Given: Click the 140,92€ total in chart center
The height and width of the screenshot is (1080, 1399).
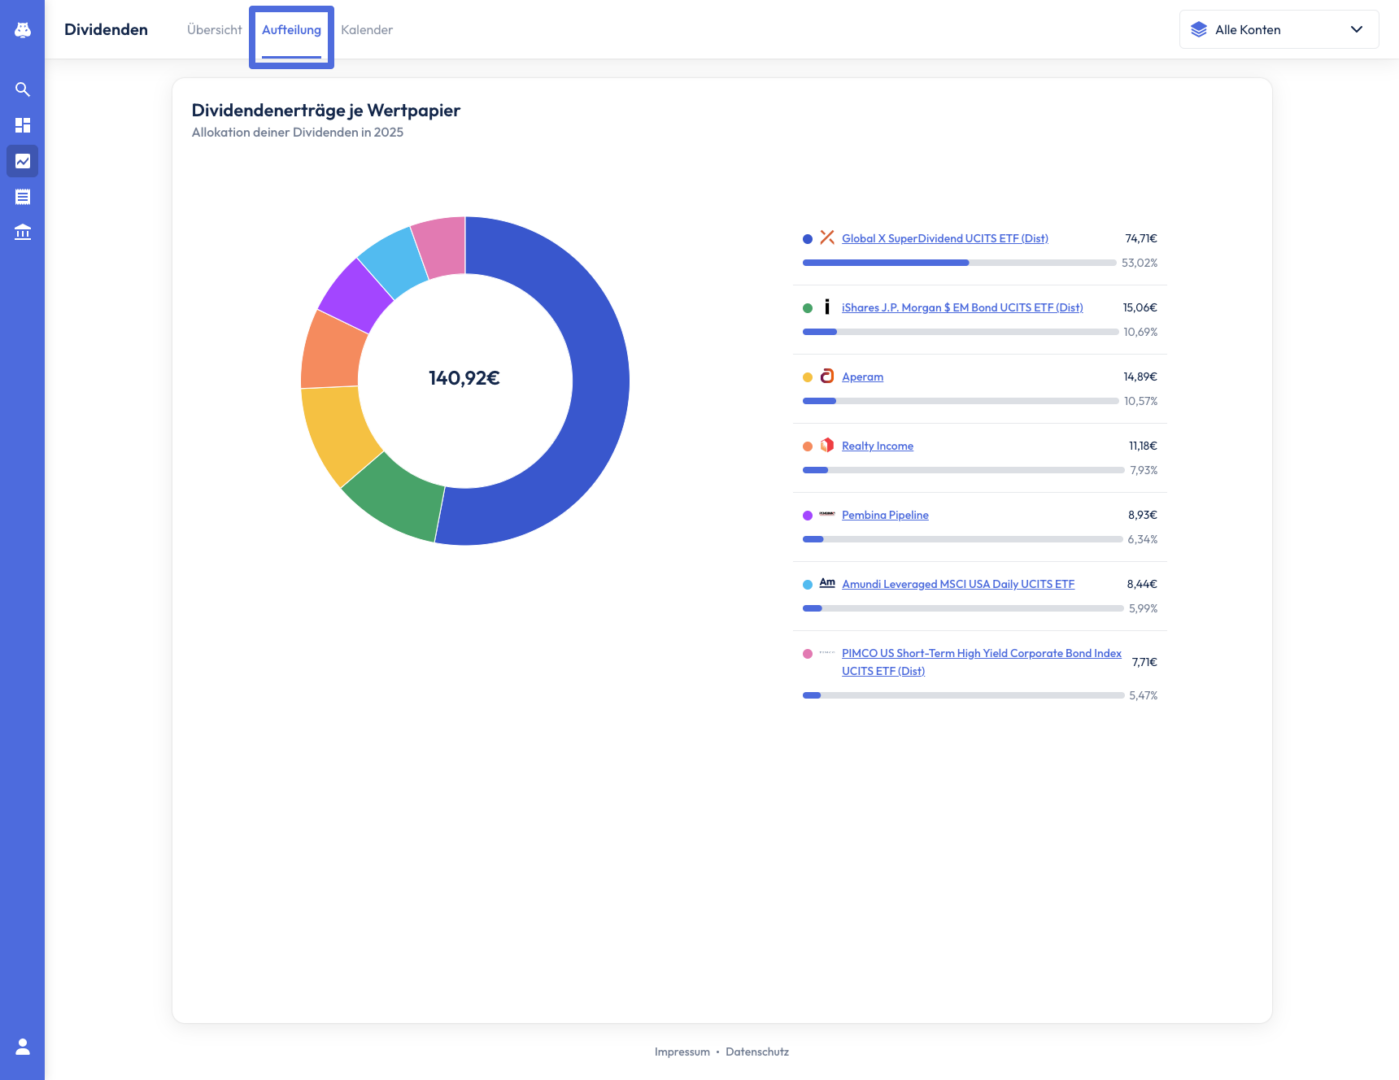Looking at the screenshot, I should (464, 378).
